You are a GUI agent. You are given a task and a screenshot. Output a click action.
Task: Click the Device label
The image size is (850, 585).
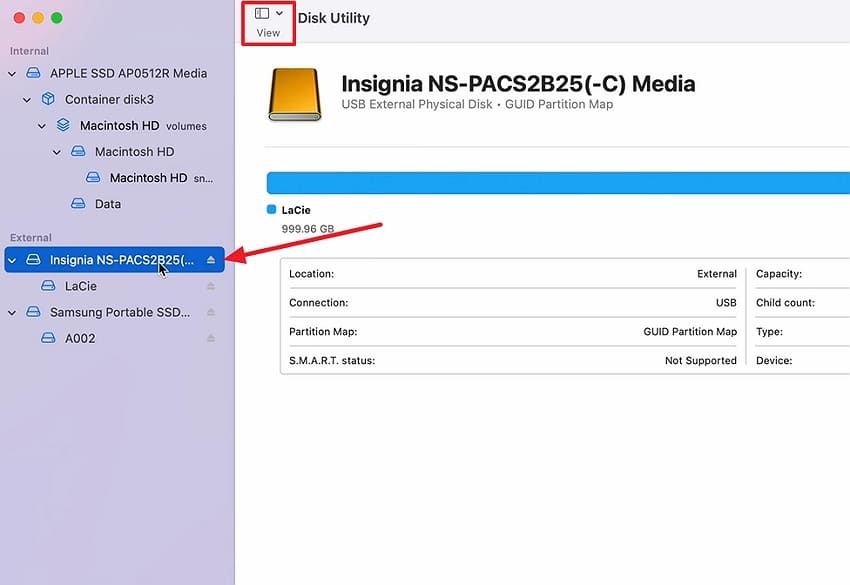(x=774, y=361)
